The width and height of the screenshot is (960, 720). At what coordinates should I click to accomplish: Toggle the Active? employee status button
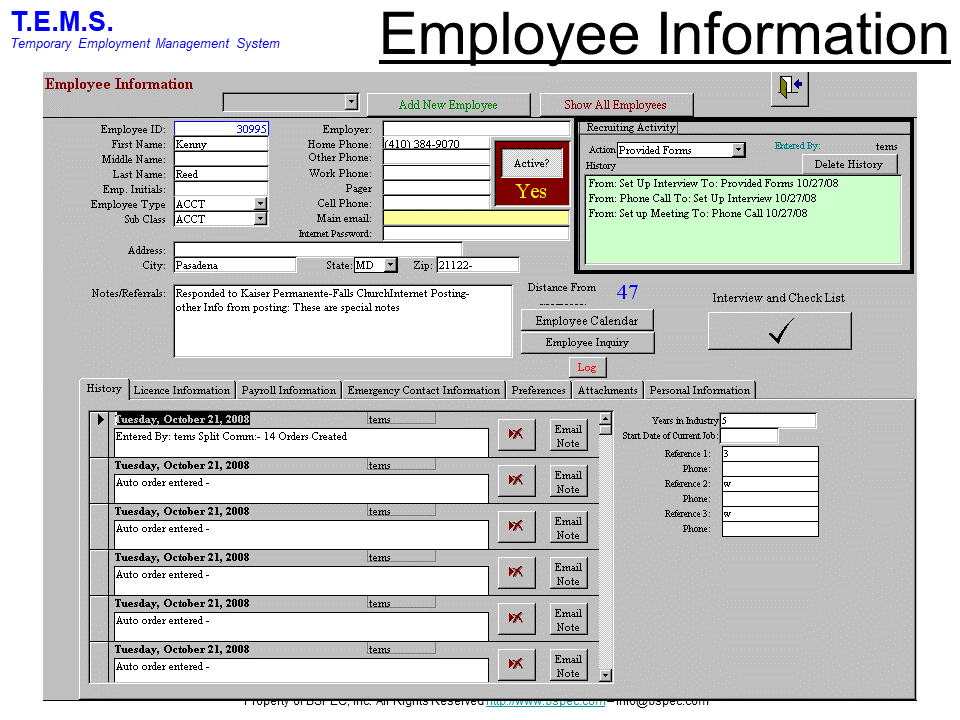531,164
